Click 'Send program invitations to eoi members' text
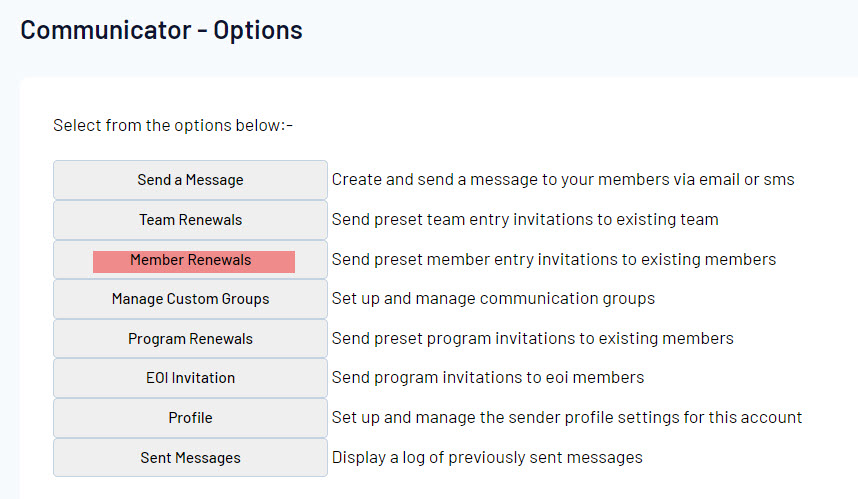This screenshot has height=499, width=858. [x=488, y=378]
